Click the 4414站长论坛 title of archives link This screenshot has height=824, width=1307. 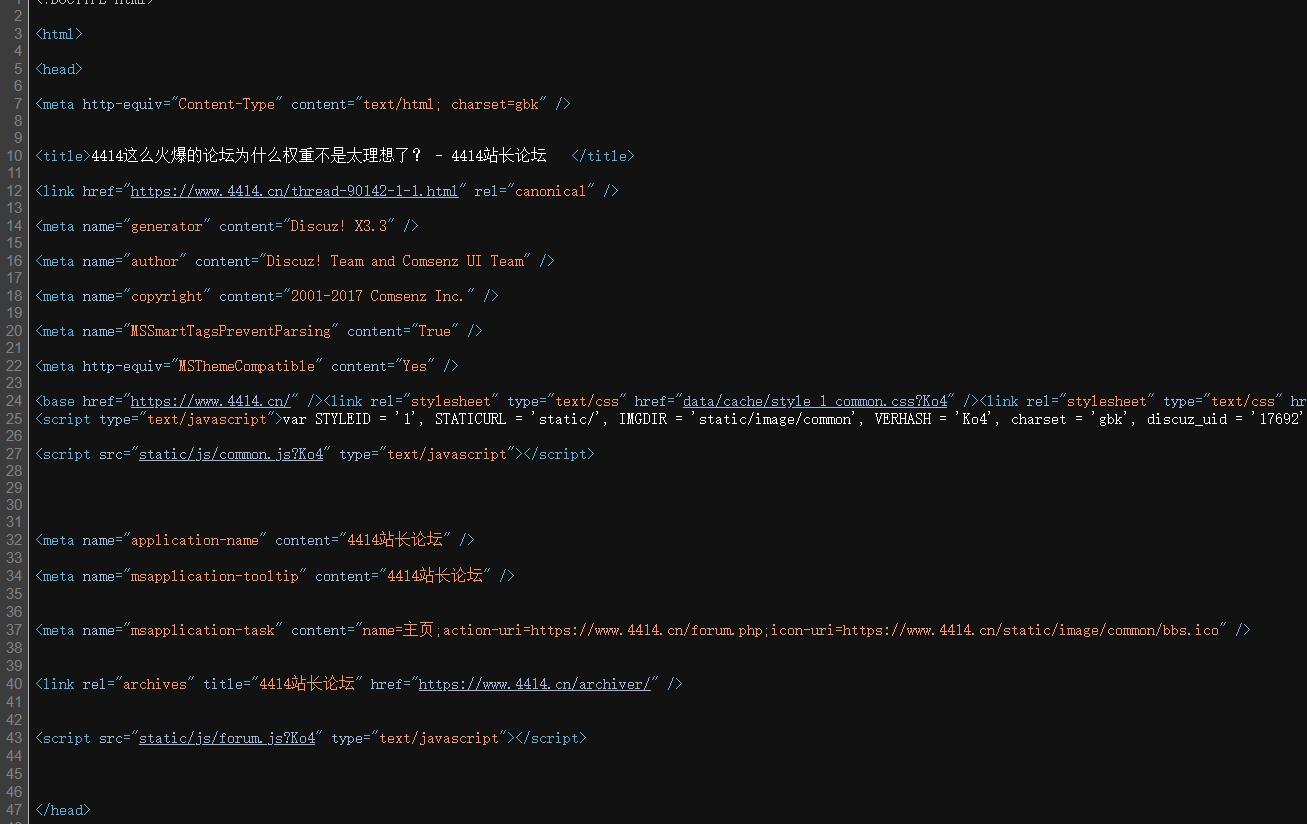pyautogui.click(x=306, y=684)
